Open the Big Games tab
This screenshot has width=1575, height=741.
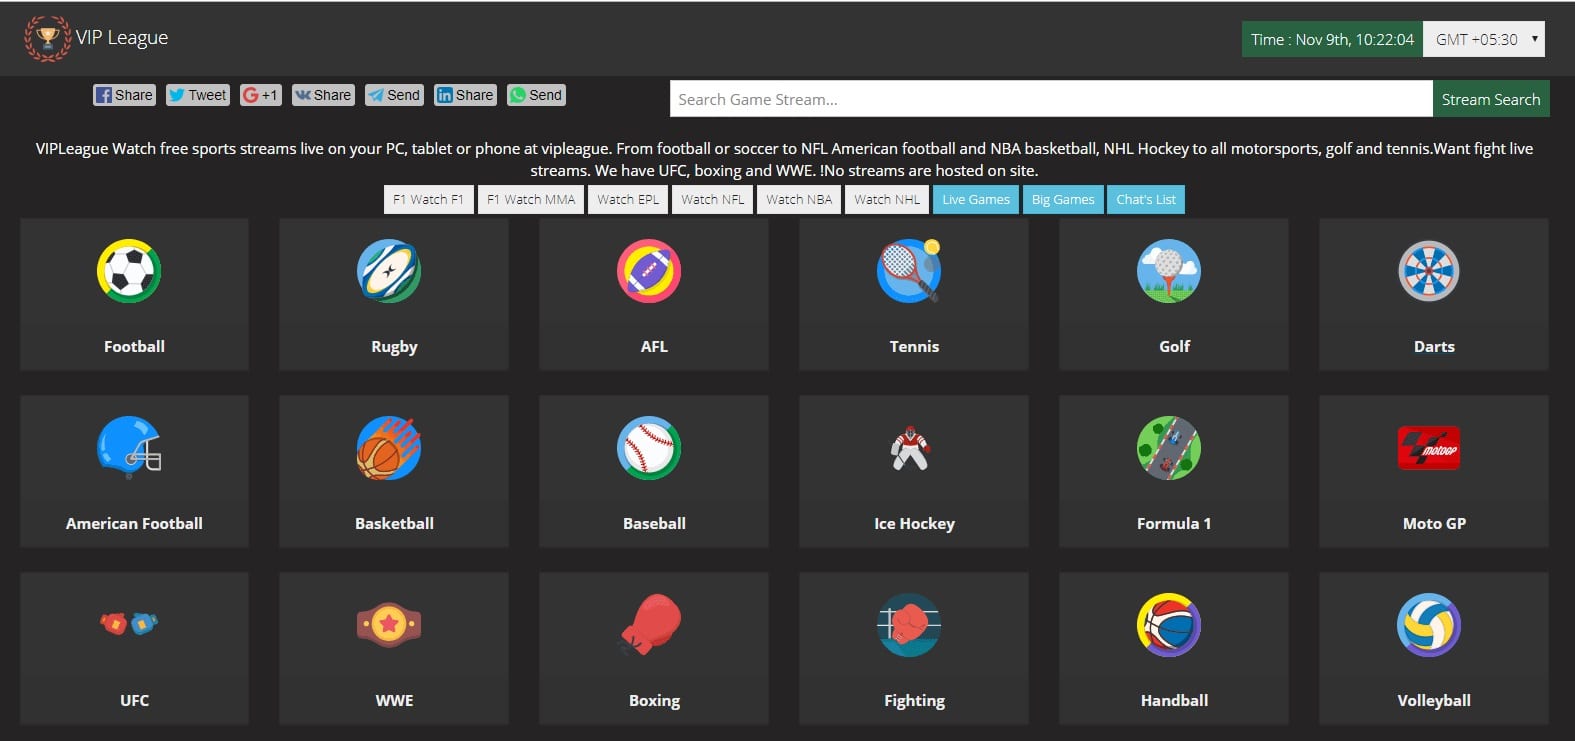click(x=1063, y=199)
